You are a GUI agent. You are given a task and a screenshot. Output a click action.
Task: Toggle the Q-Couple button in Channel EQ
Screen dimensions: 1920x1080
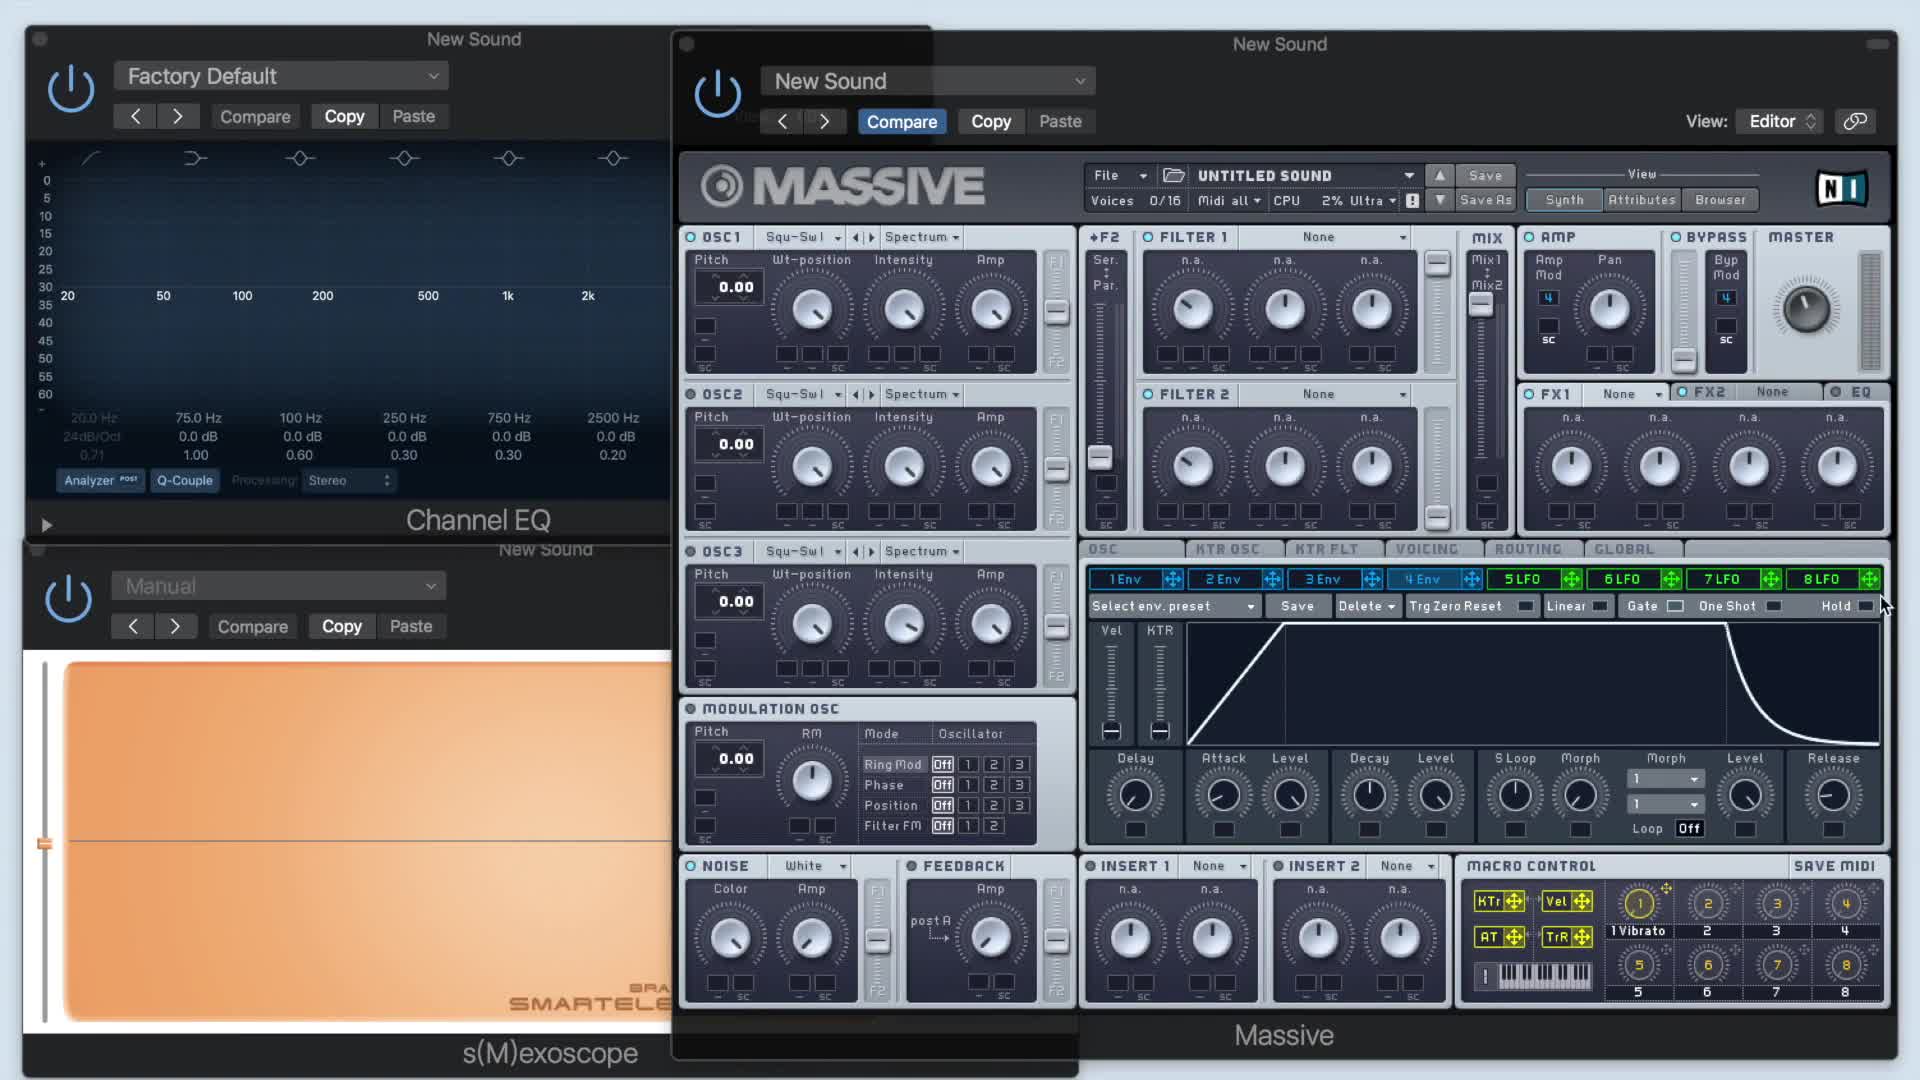[185, 480]
